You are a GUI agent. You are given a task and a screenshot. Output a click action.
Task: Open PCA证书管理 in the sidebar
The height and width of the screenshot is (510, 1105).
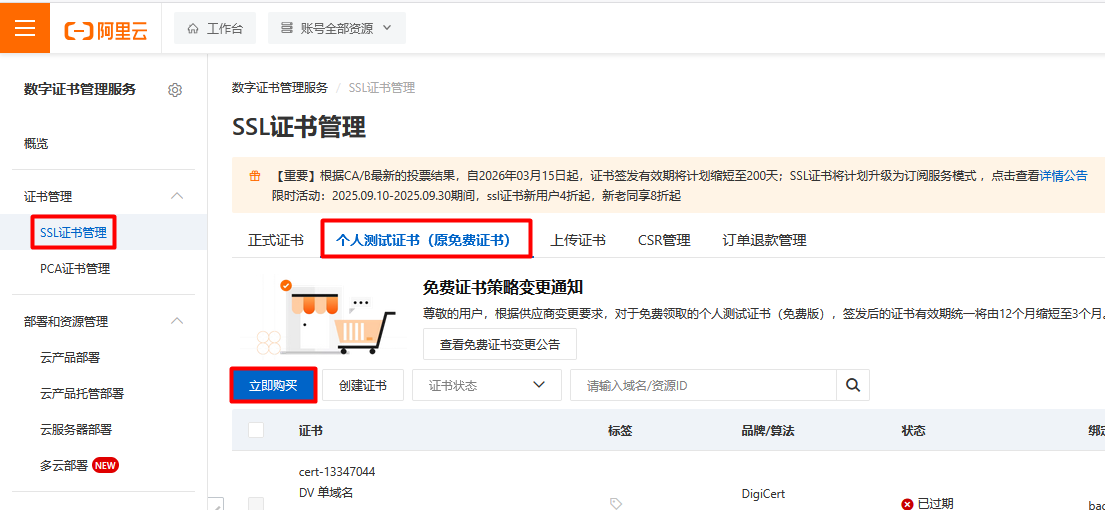(75, 268)
